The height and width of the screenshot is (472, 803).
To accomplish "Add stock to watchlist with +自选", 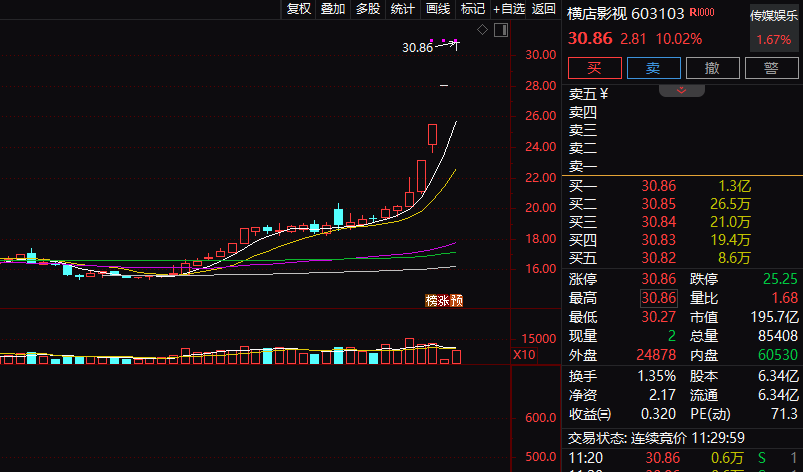I will [x=508, y=9].
